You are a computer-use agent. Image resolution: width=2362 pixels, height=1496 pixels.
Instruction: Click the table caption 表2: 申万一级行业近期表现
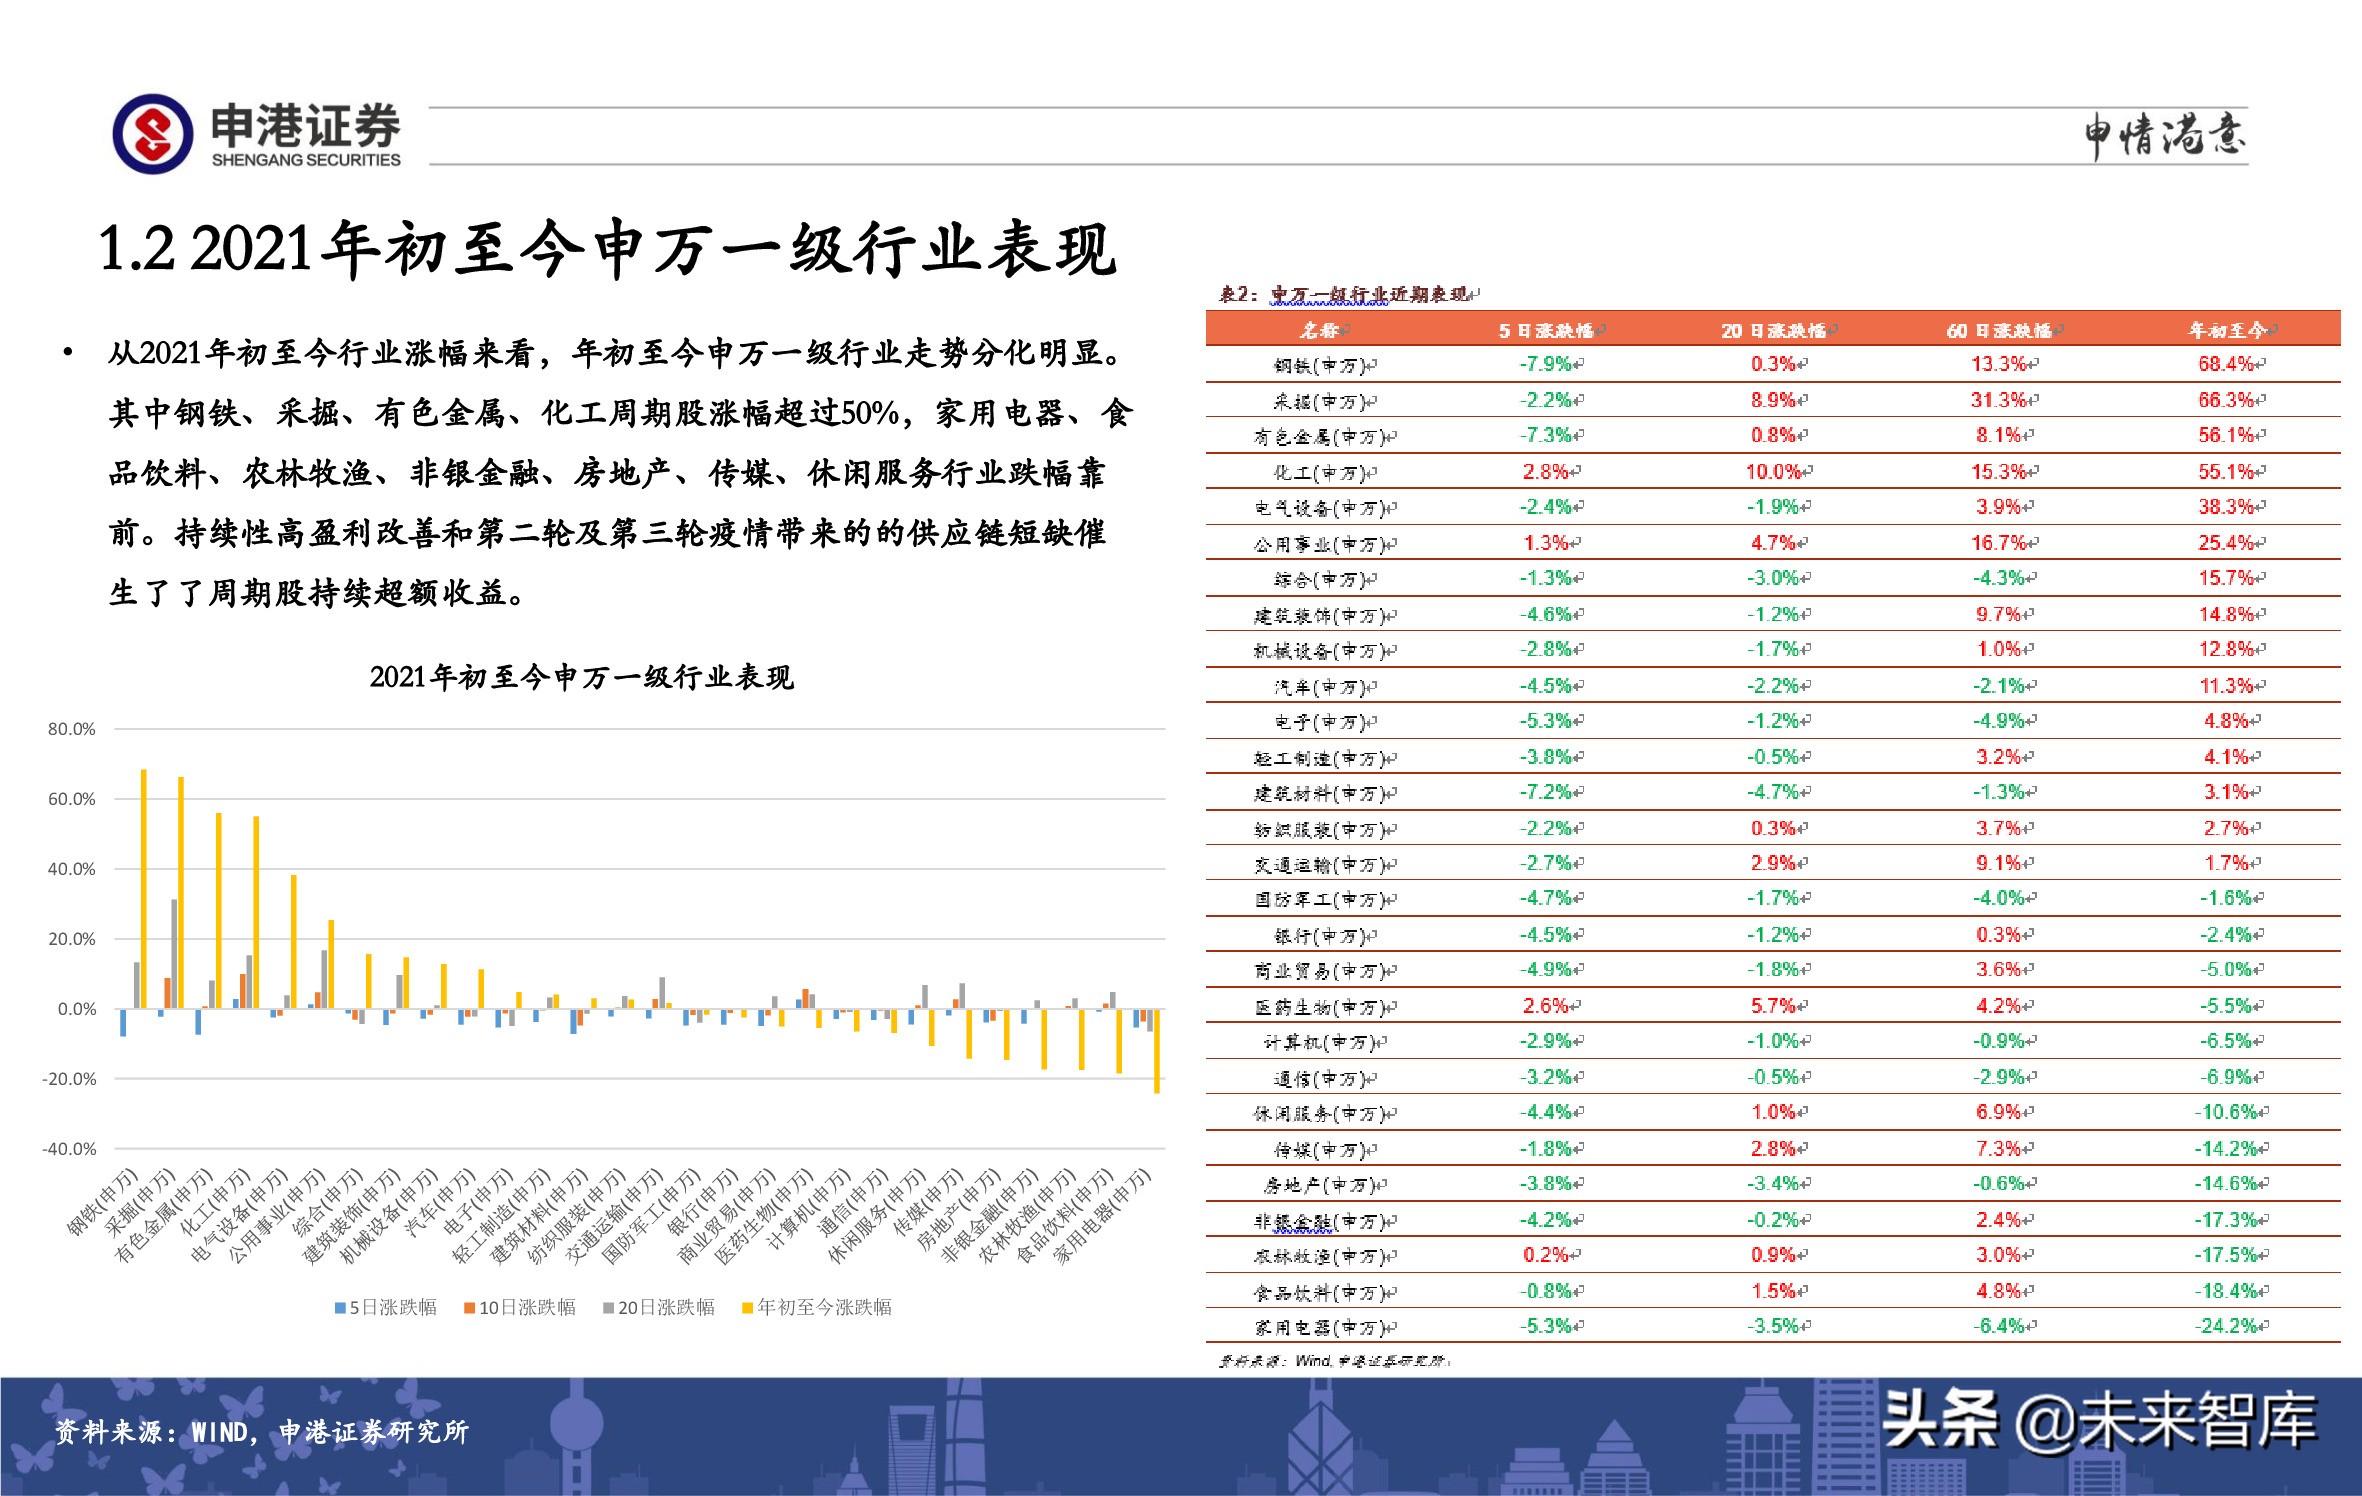pyautogui.click(x=1345, y=294)
